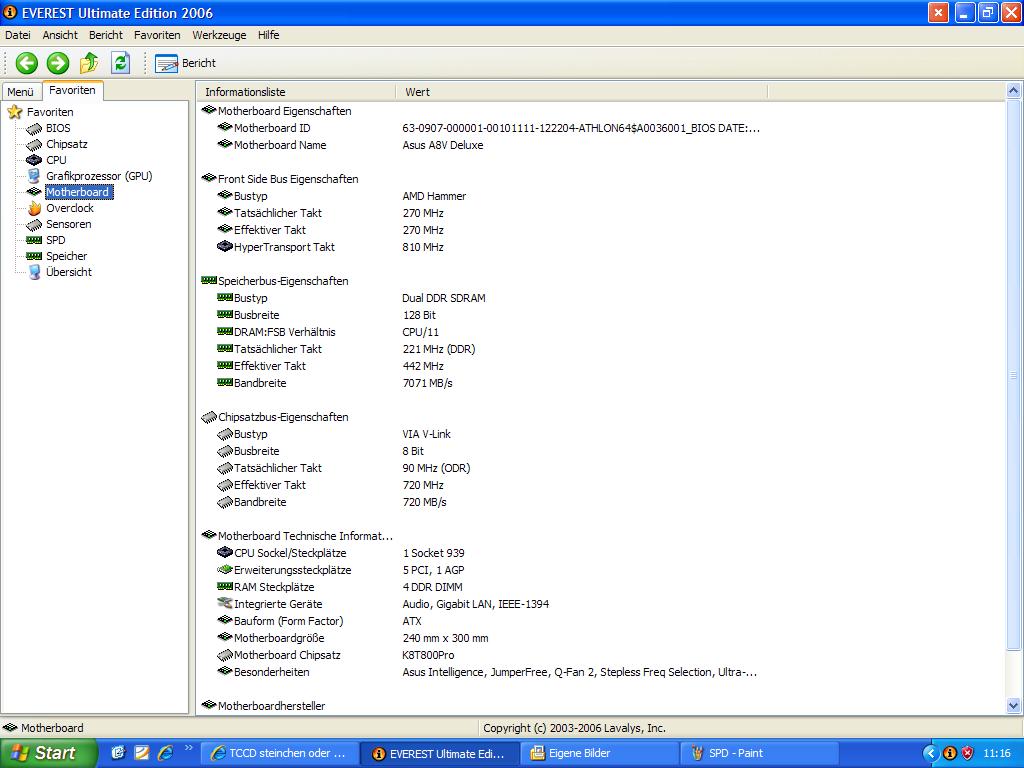Expand quick launch overflow chevron
1024x768 pixels.
tap(189, 748)
